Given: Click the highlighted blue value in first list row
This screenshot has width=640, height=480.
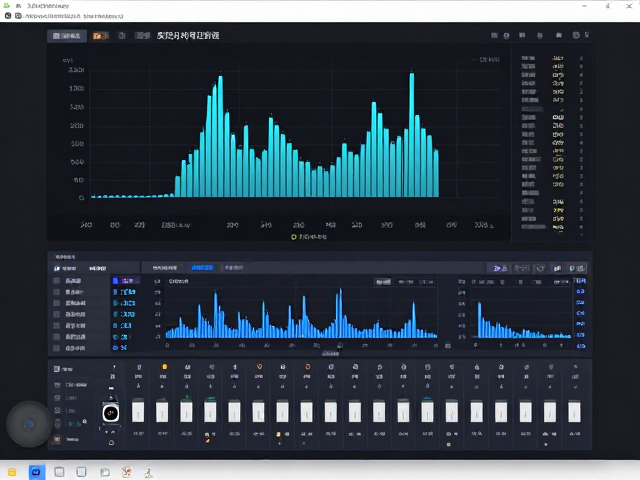Looking at the screenshot, I should point(125,281).
